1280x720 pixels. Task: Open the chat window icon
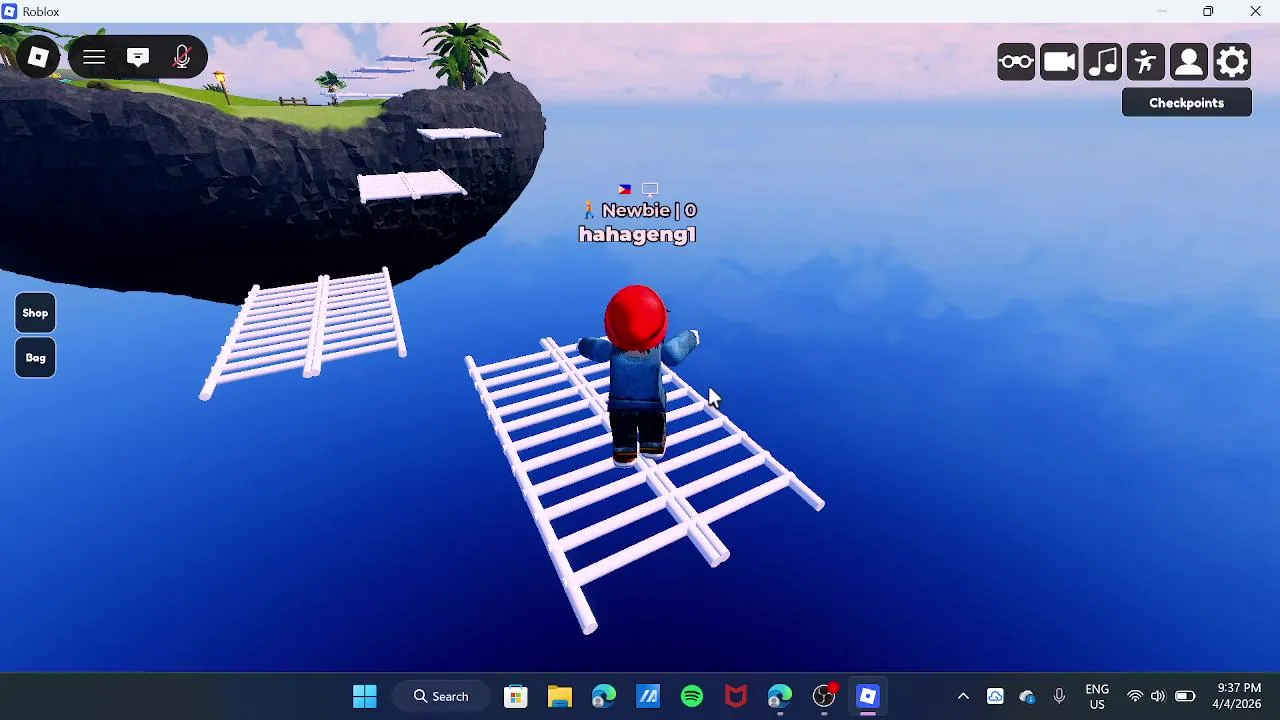click(138, 58)
